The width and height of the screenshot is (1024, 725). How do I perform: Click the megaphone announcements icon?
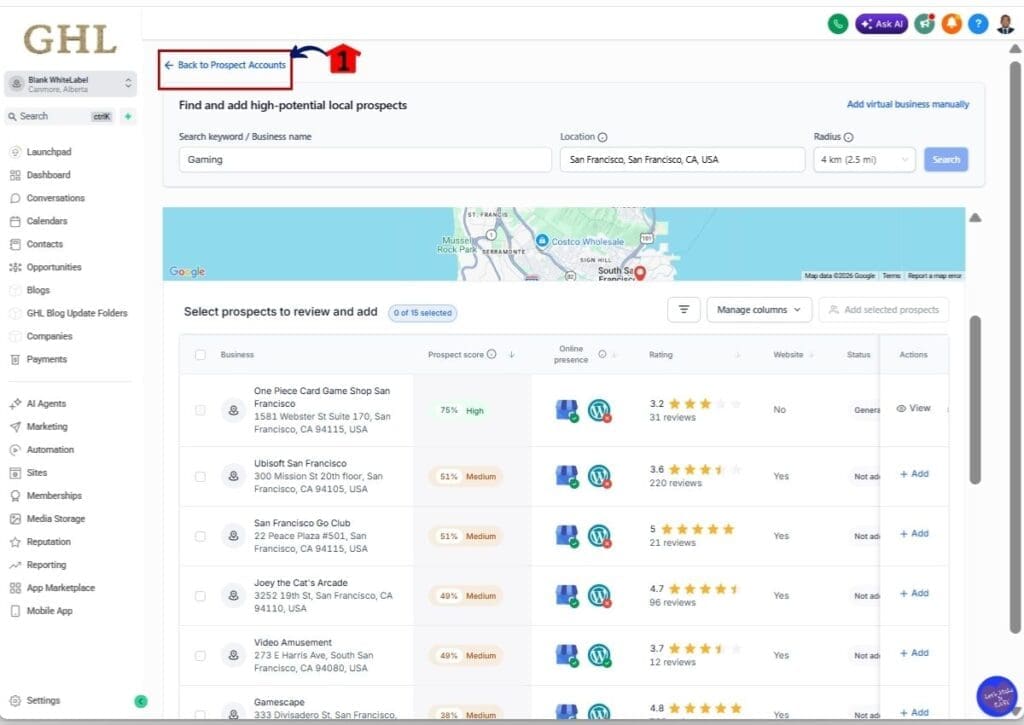pos(924,24)
